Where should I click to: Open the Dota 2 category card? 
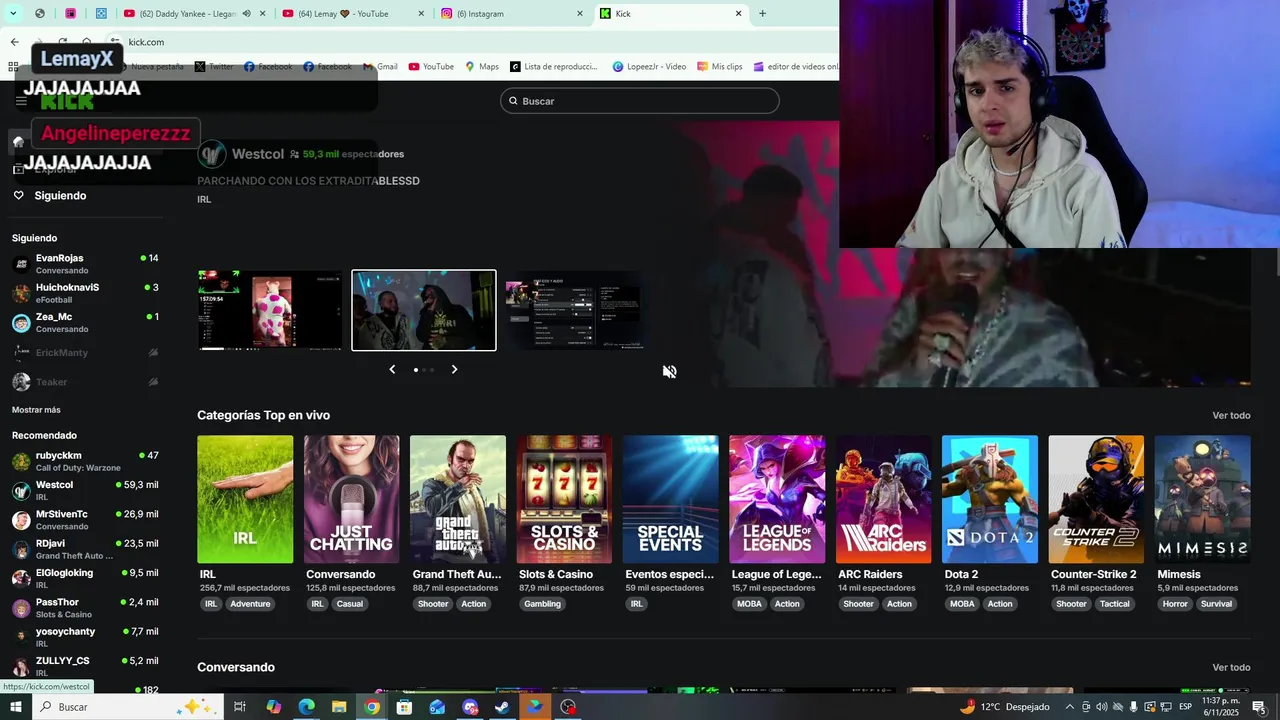[x=990, y=499]
